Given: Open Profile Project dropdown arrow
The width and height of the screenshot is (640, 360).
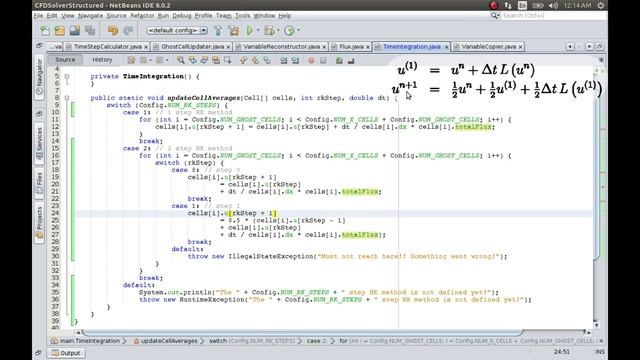Looking at the screenshot, I should coord(298,30).
